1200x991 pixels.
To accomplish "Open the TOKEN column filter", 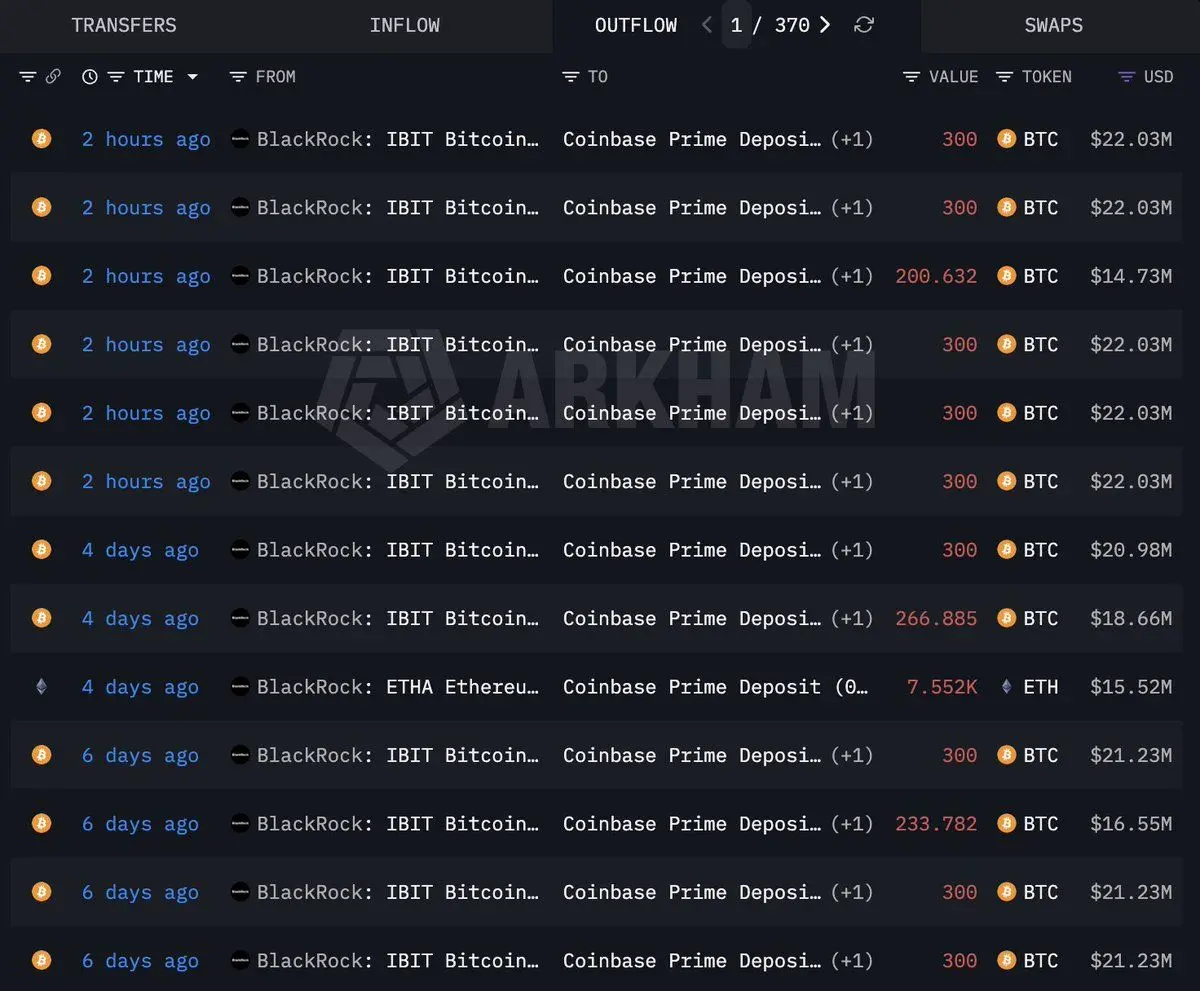I will (1005, 77).
